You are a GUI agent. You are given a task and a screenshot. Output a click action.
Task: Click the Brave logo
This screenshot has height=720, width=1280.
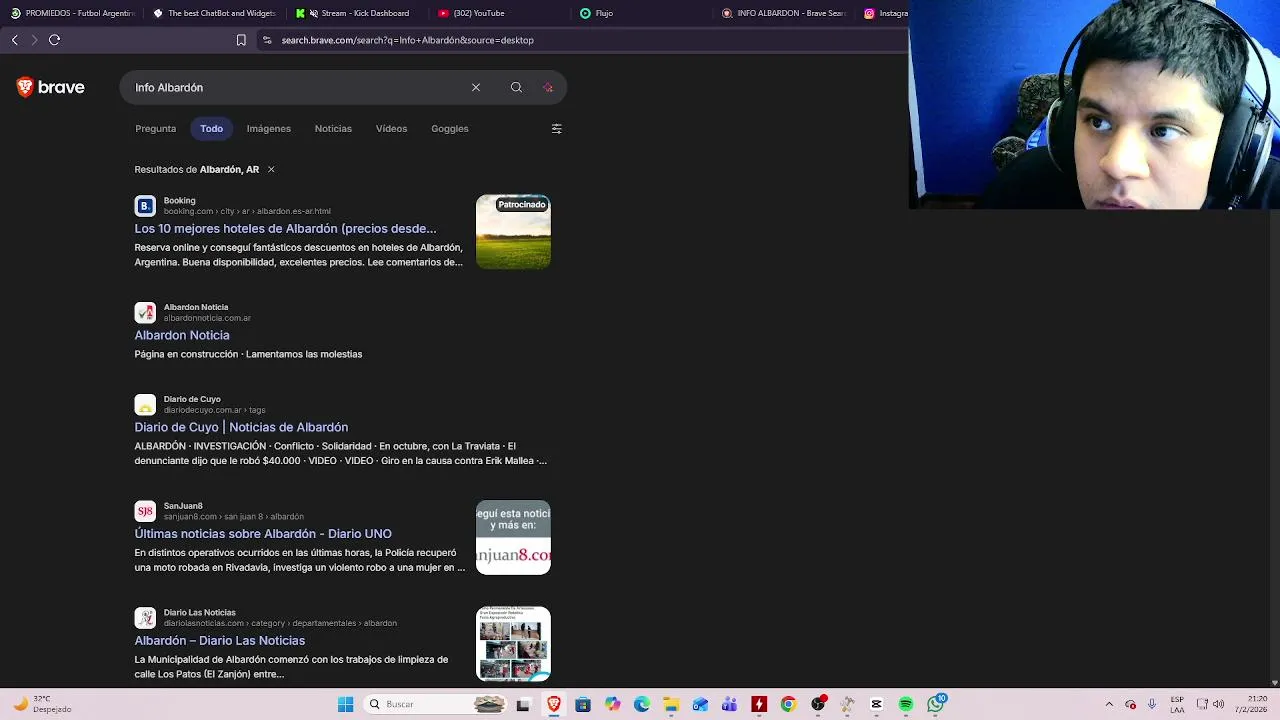point(50,88)
